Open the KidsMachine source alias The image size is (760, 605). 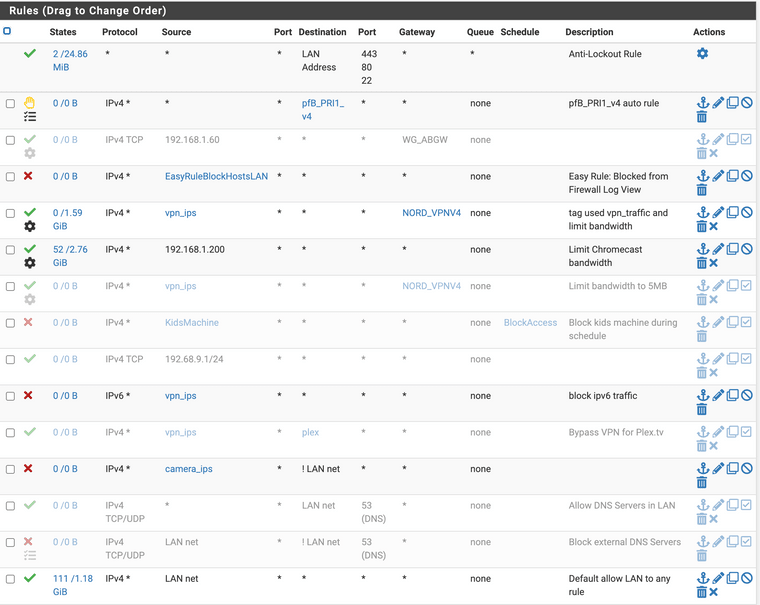pyautogui.click(x=191, y=322)
